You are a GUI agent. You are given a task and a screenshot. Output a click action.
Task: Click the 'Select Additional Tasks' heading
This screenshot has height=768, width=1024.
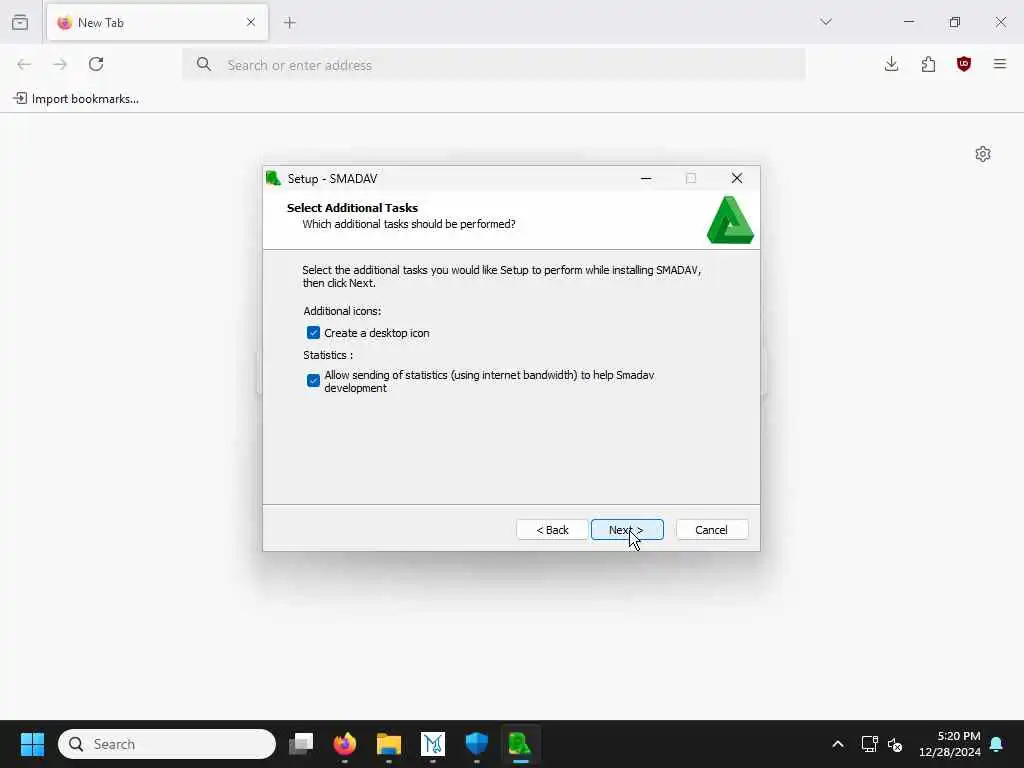tap(353, 208)
